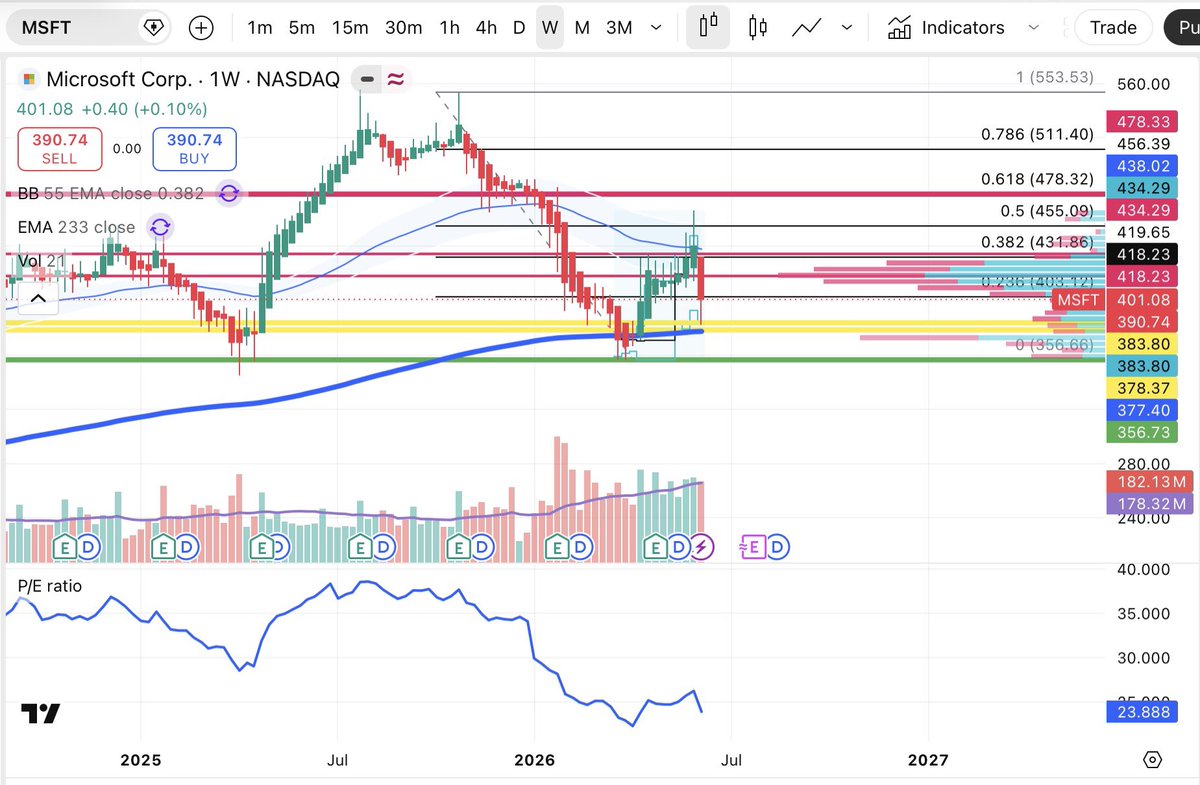This screenshot has height=785, width=1200.
Task: Click the Fib label 1 (553.53)
Action: [1054, 77]
